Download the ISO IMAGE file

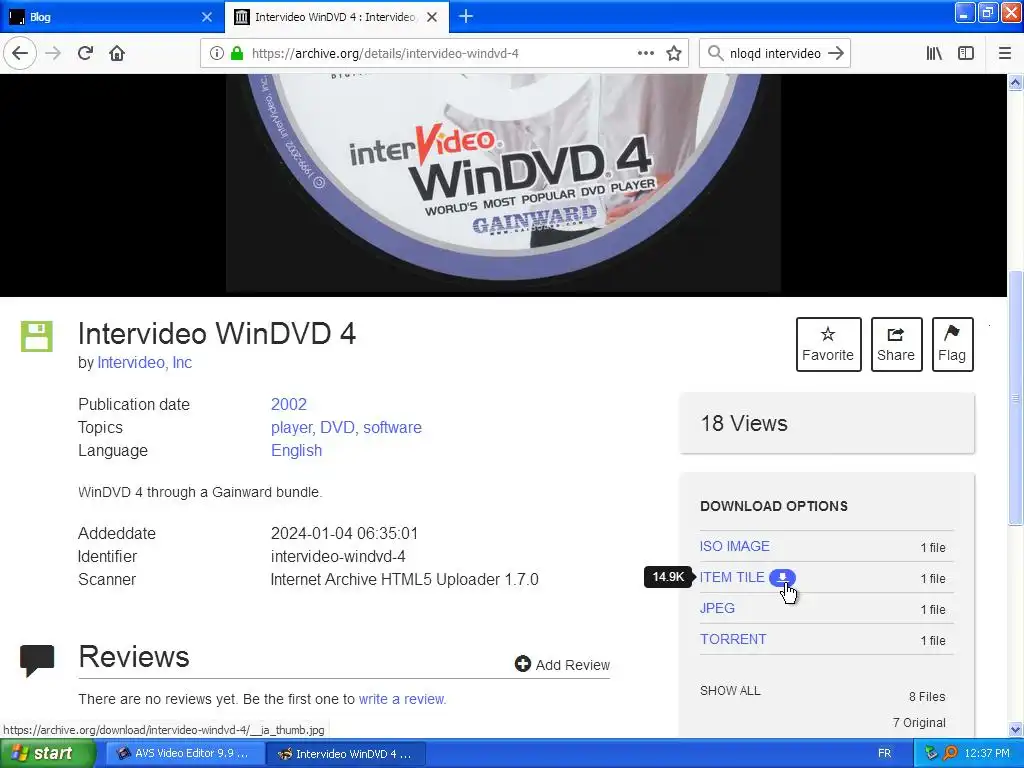[735, 546]
